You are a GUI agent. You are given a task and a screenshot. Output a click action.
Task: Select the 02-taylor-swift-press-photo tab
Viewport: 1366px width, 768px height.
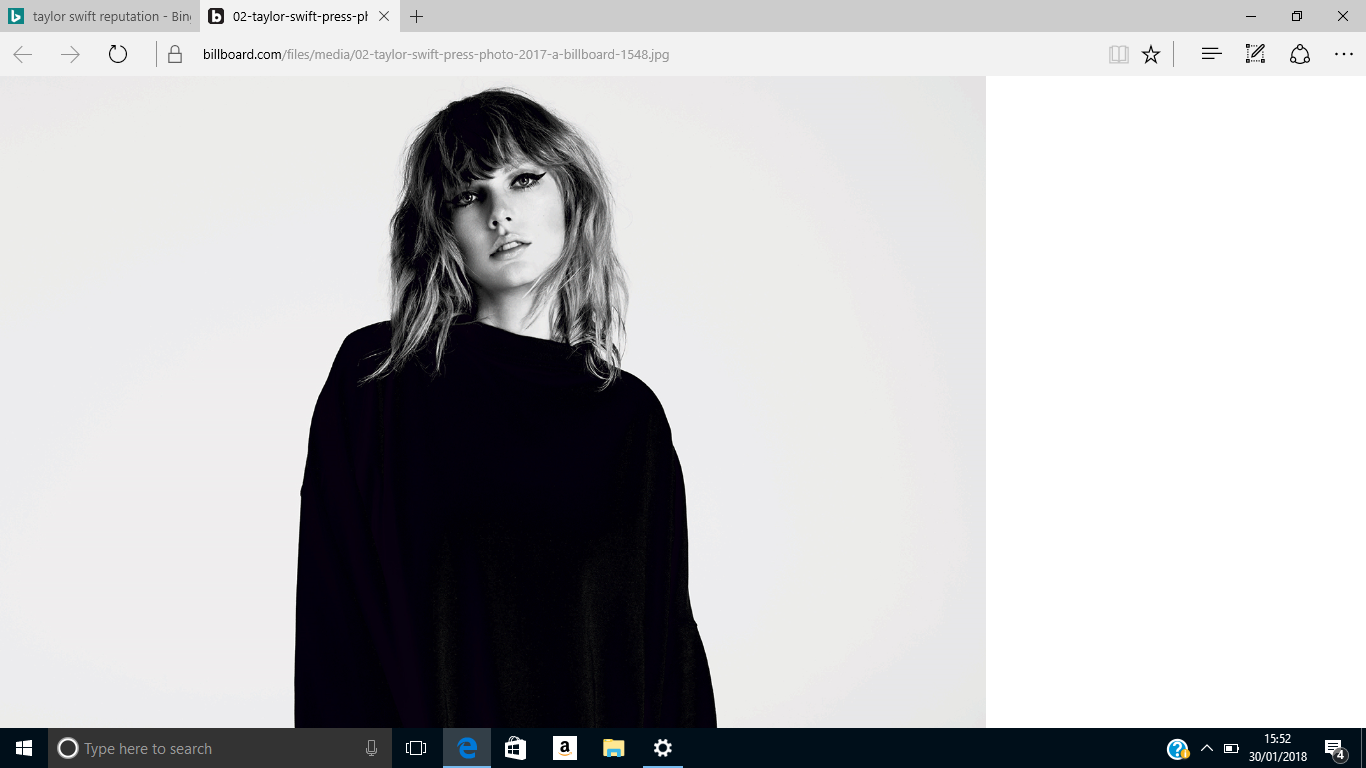pos(300,17)
